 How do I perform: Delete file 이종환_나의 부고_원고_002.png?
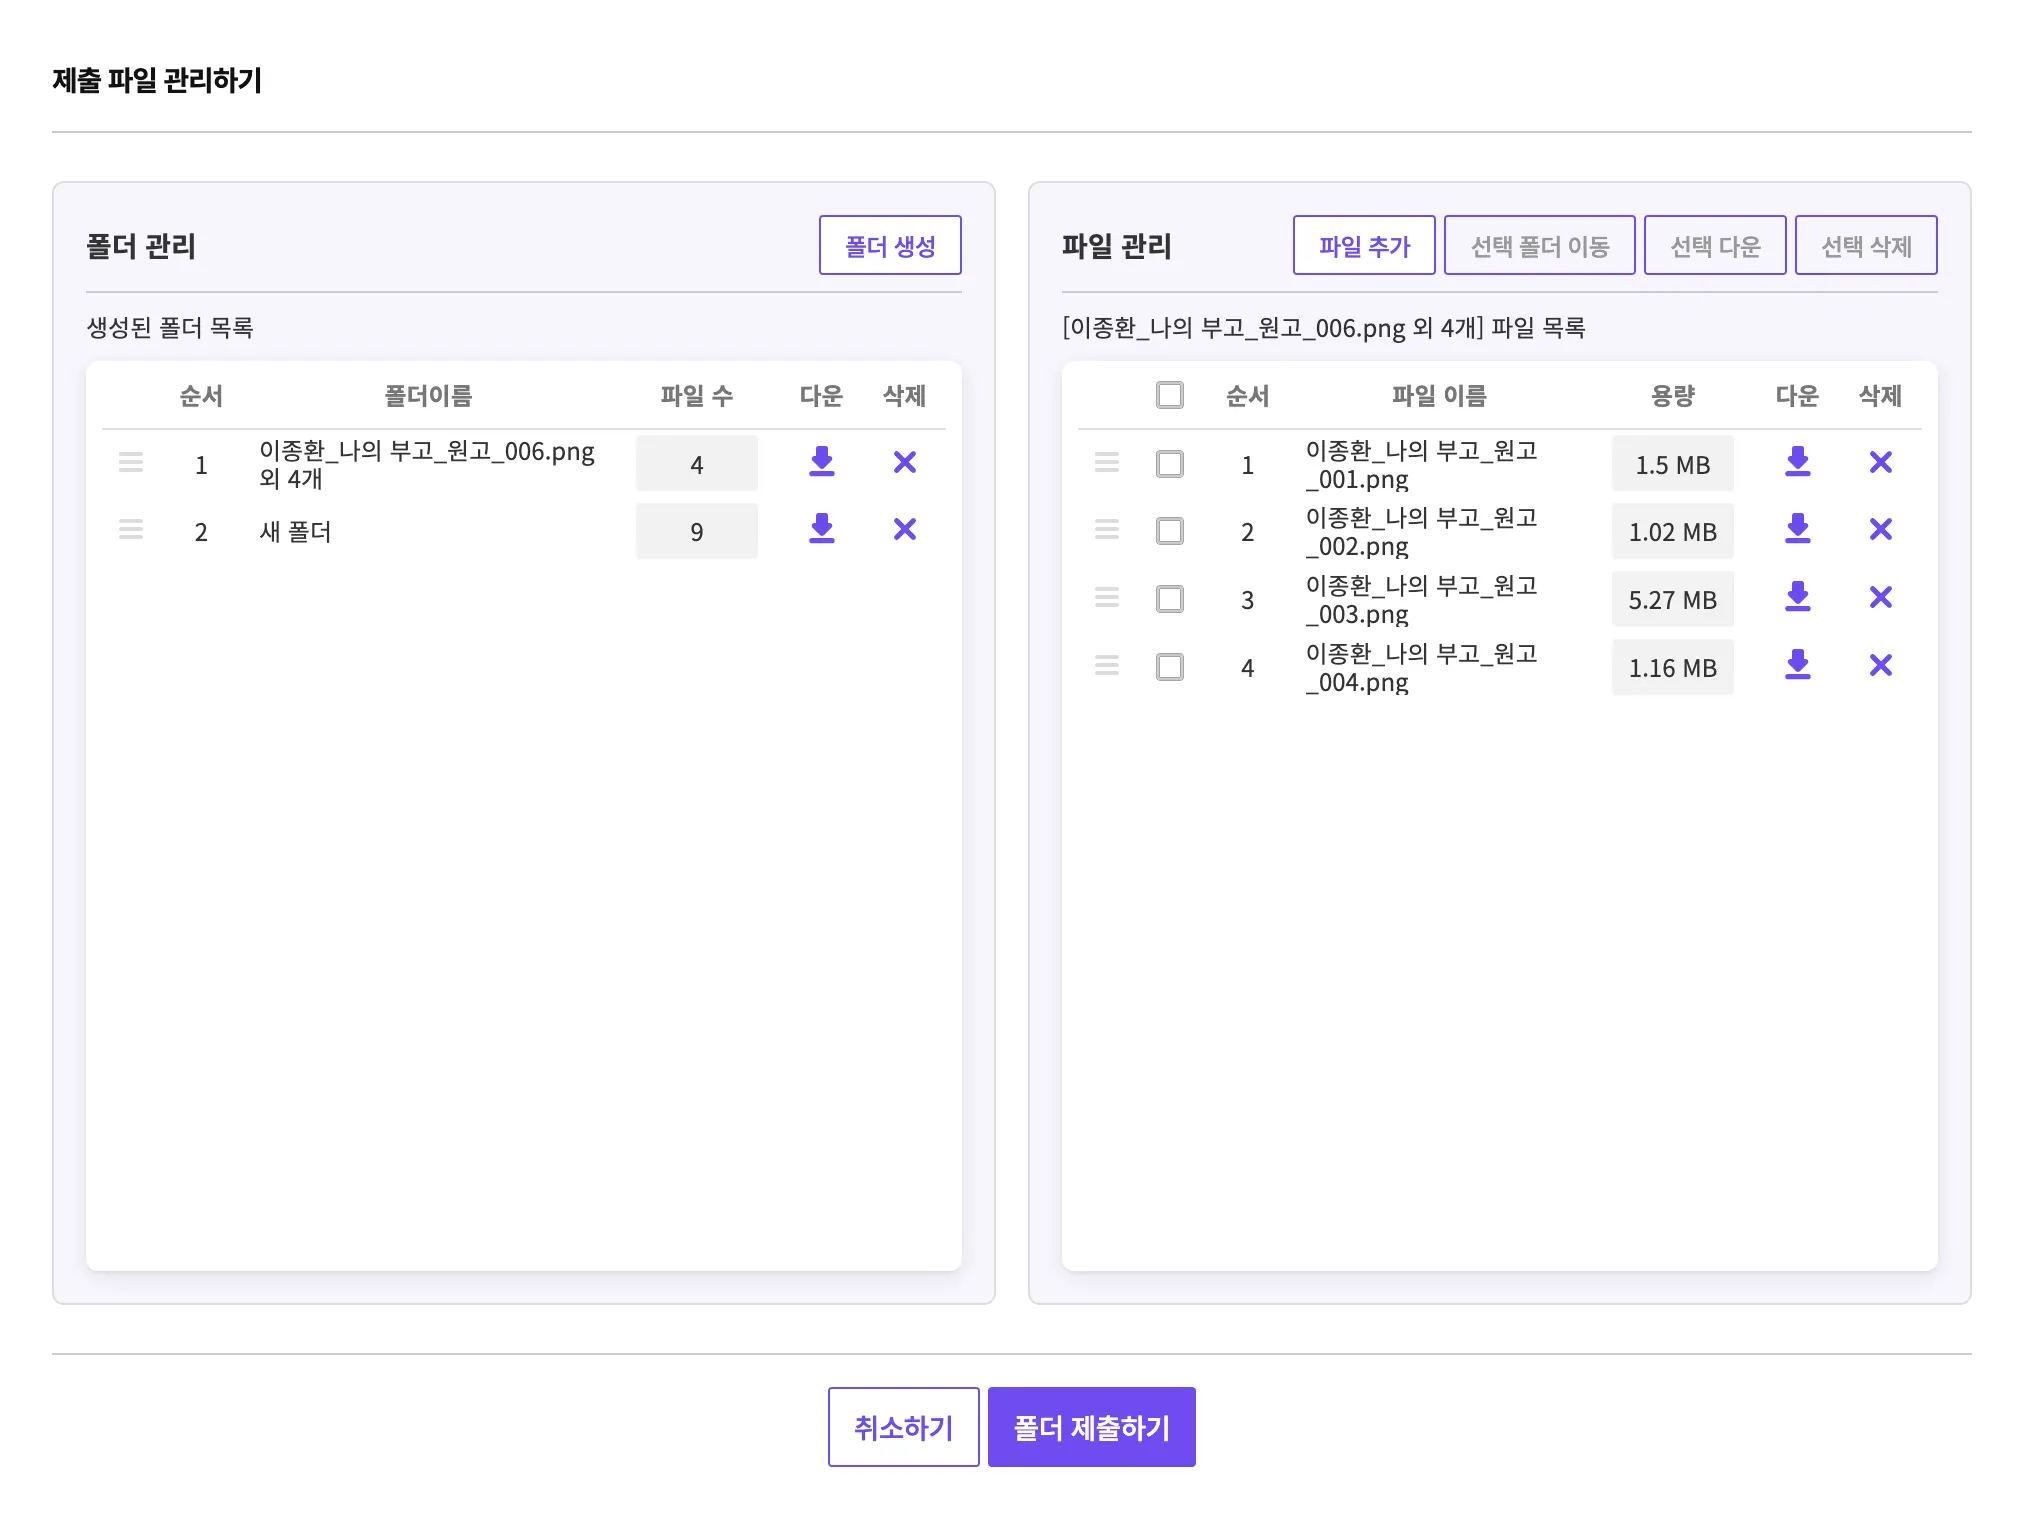click(x=1880, y=529)
